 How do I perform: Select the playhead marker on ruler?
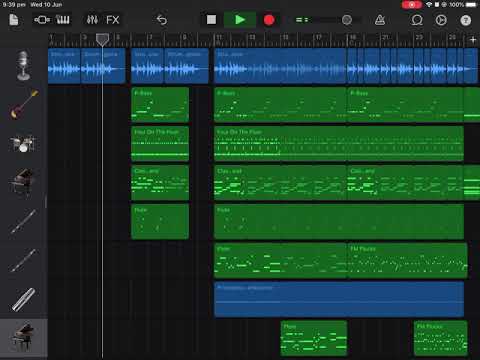[x=102, y=39]
